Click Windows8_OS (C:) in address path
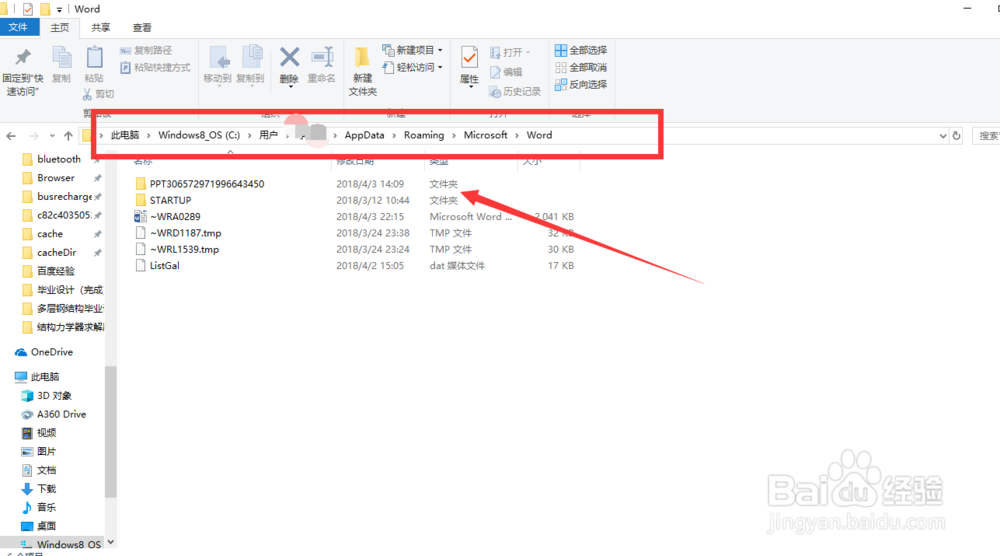Image resolution: width=1000 pixels, height=556 pixels. [199, 135]
